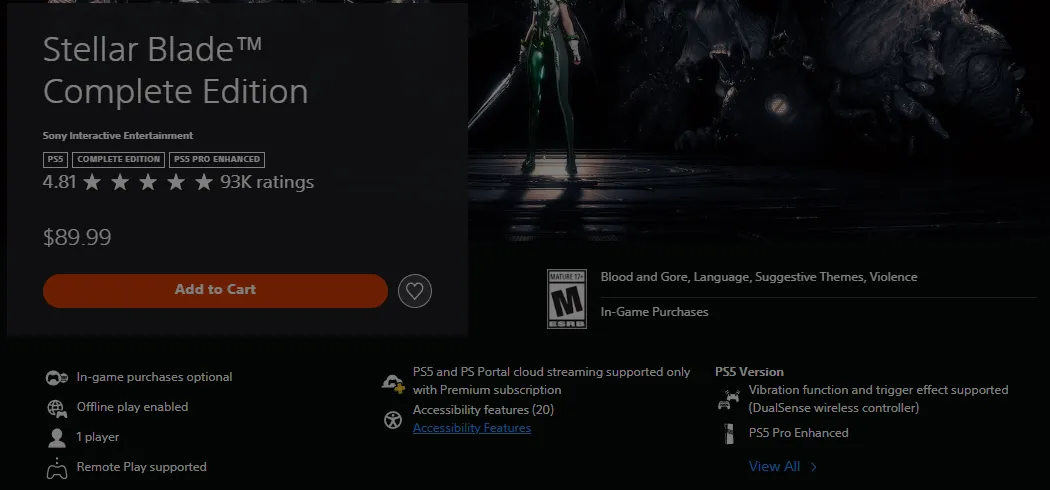Click In-Game Purchases under ESRB rating
Viewport: 1050px width, 490px height.
click(654, 312)
